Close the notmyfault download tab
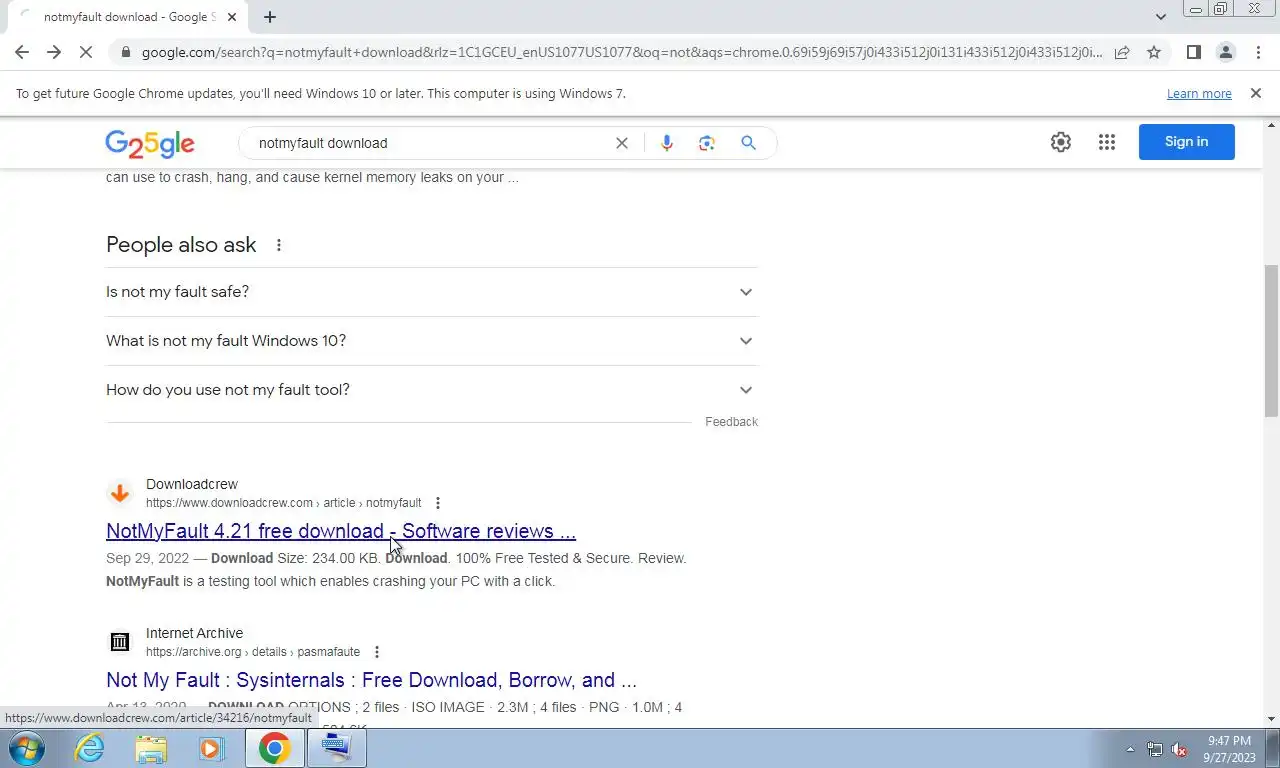 pyautogui.click(x=232, y=17)
